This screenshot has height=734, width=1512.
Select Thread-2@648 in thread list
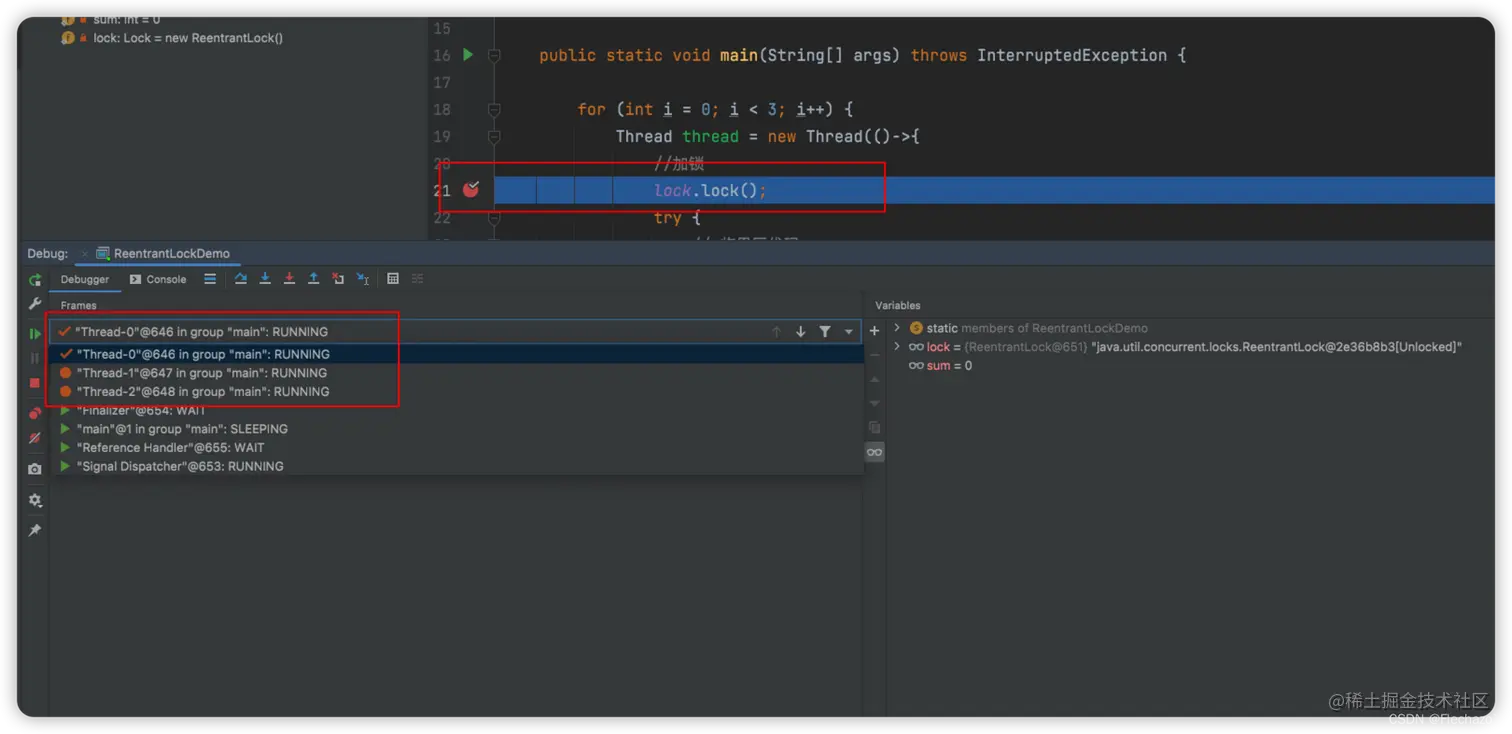tap(455, 392)
